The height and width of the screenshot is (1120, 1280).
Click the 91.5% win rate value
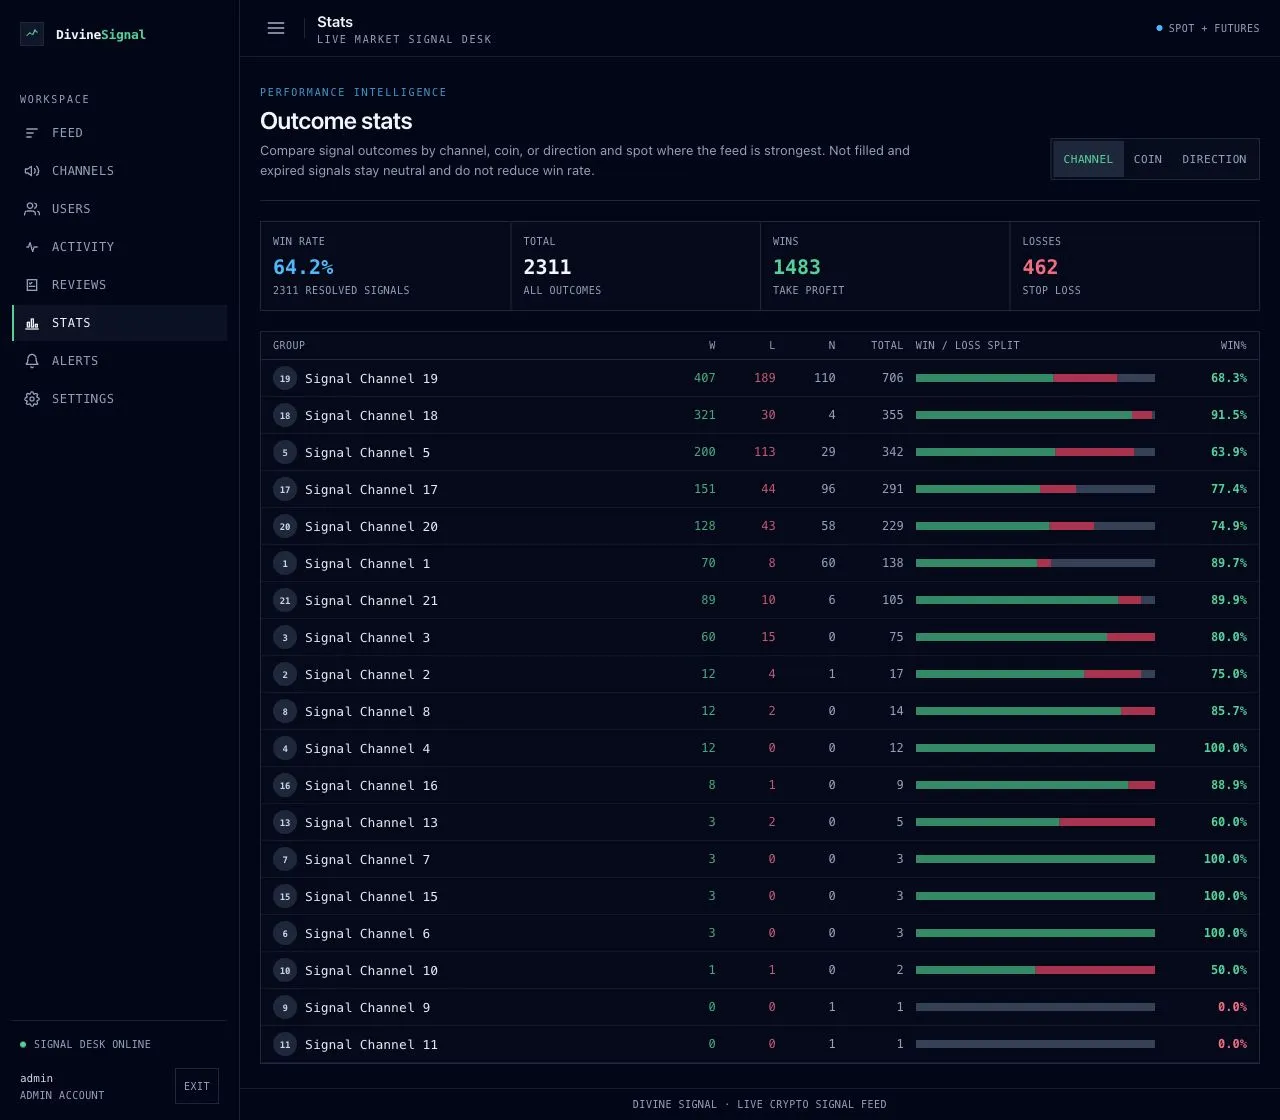(x=1229, y=415)
